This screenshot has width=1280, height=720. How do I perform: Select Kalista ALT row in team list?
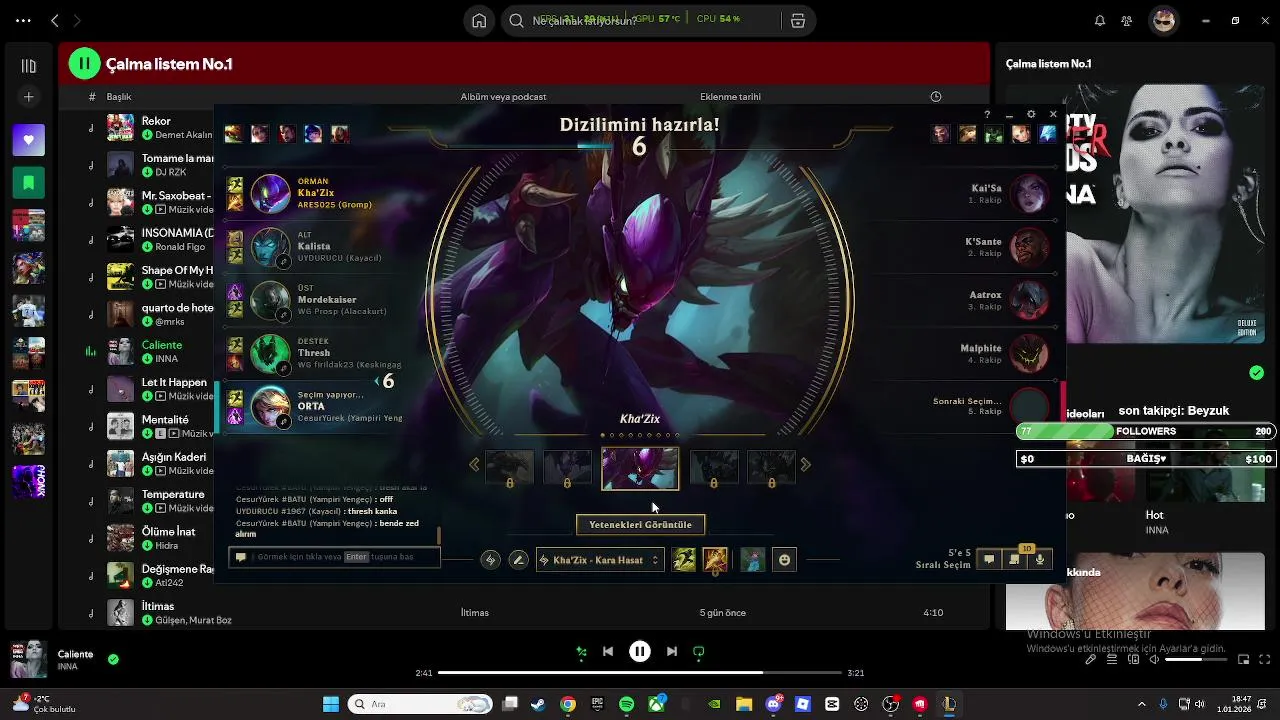pos(316,247)
